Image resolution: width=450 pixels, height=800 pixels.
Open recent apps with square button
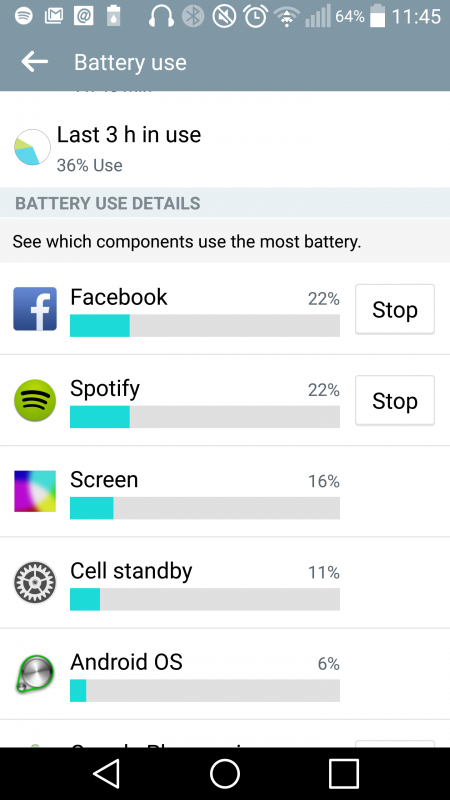[344, 774]
